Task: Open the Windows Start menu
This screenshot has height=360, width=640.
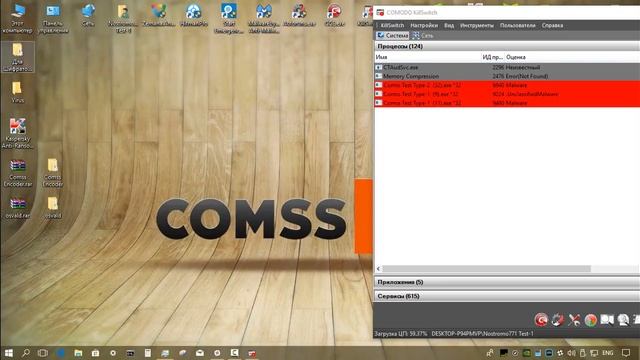Action: [9, 353]
